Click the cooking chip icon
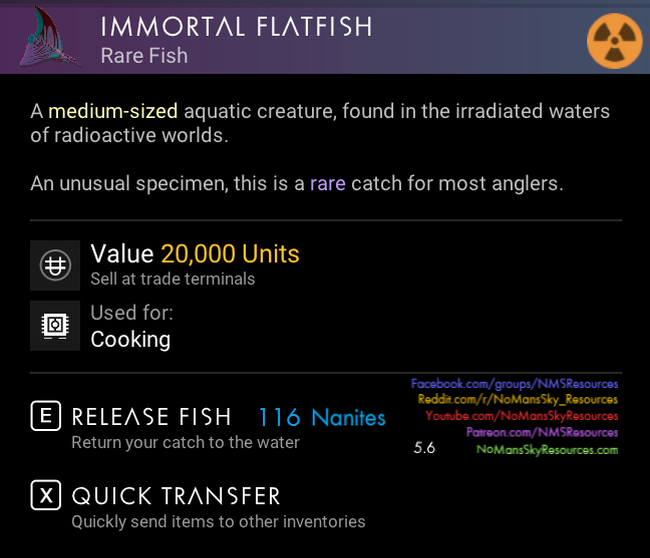Screen dimensions: 650x558 coord(54,326)
